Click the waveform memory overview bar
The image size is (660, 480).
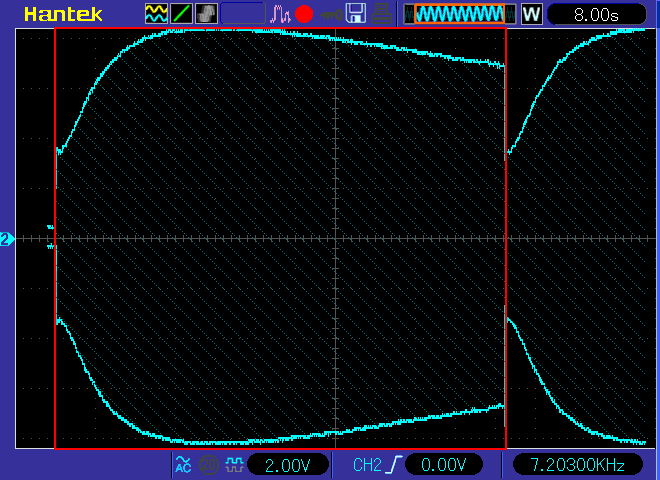[x=460, y=14]
